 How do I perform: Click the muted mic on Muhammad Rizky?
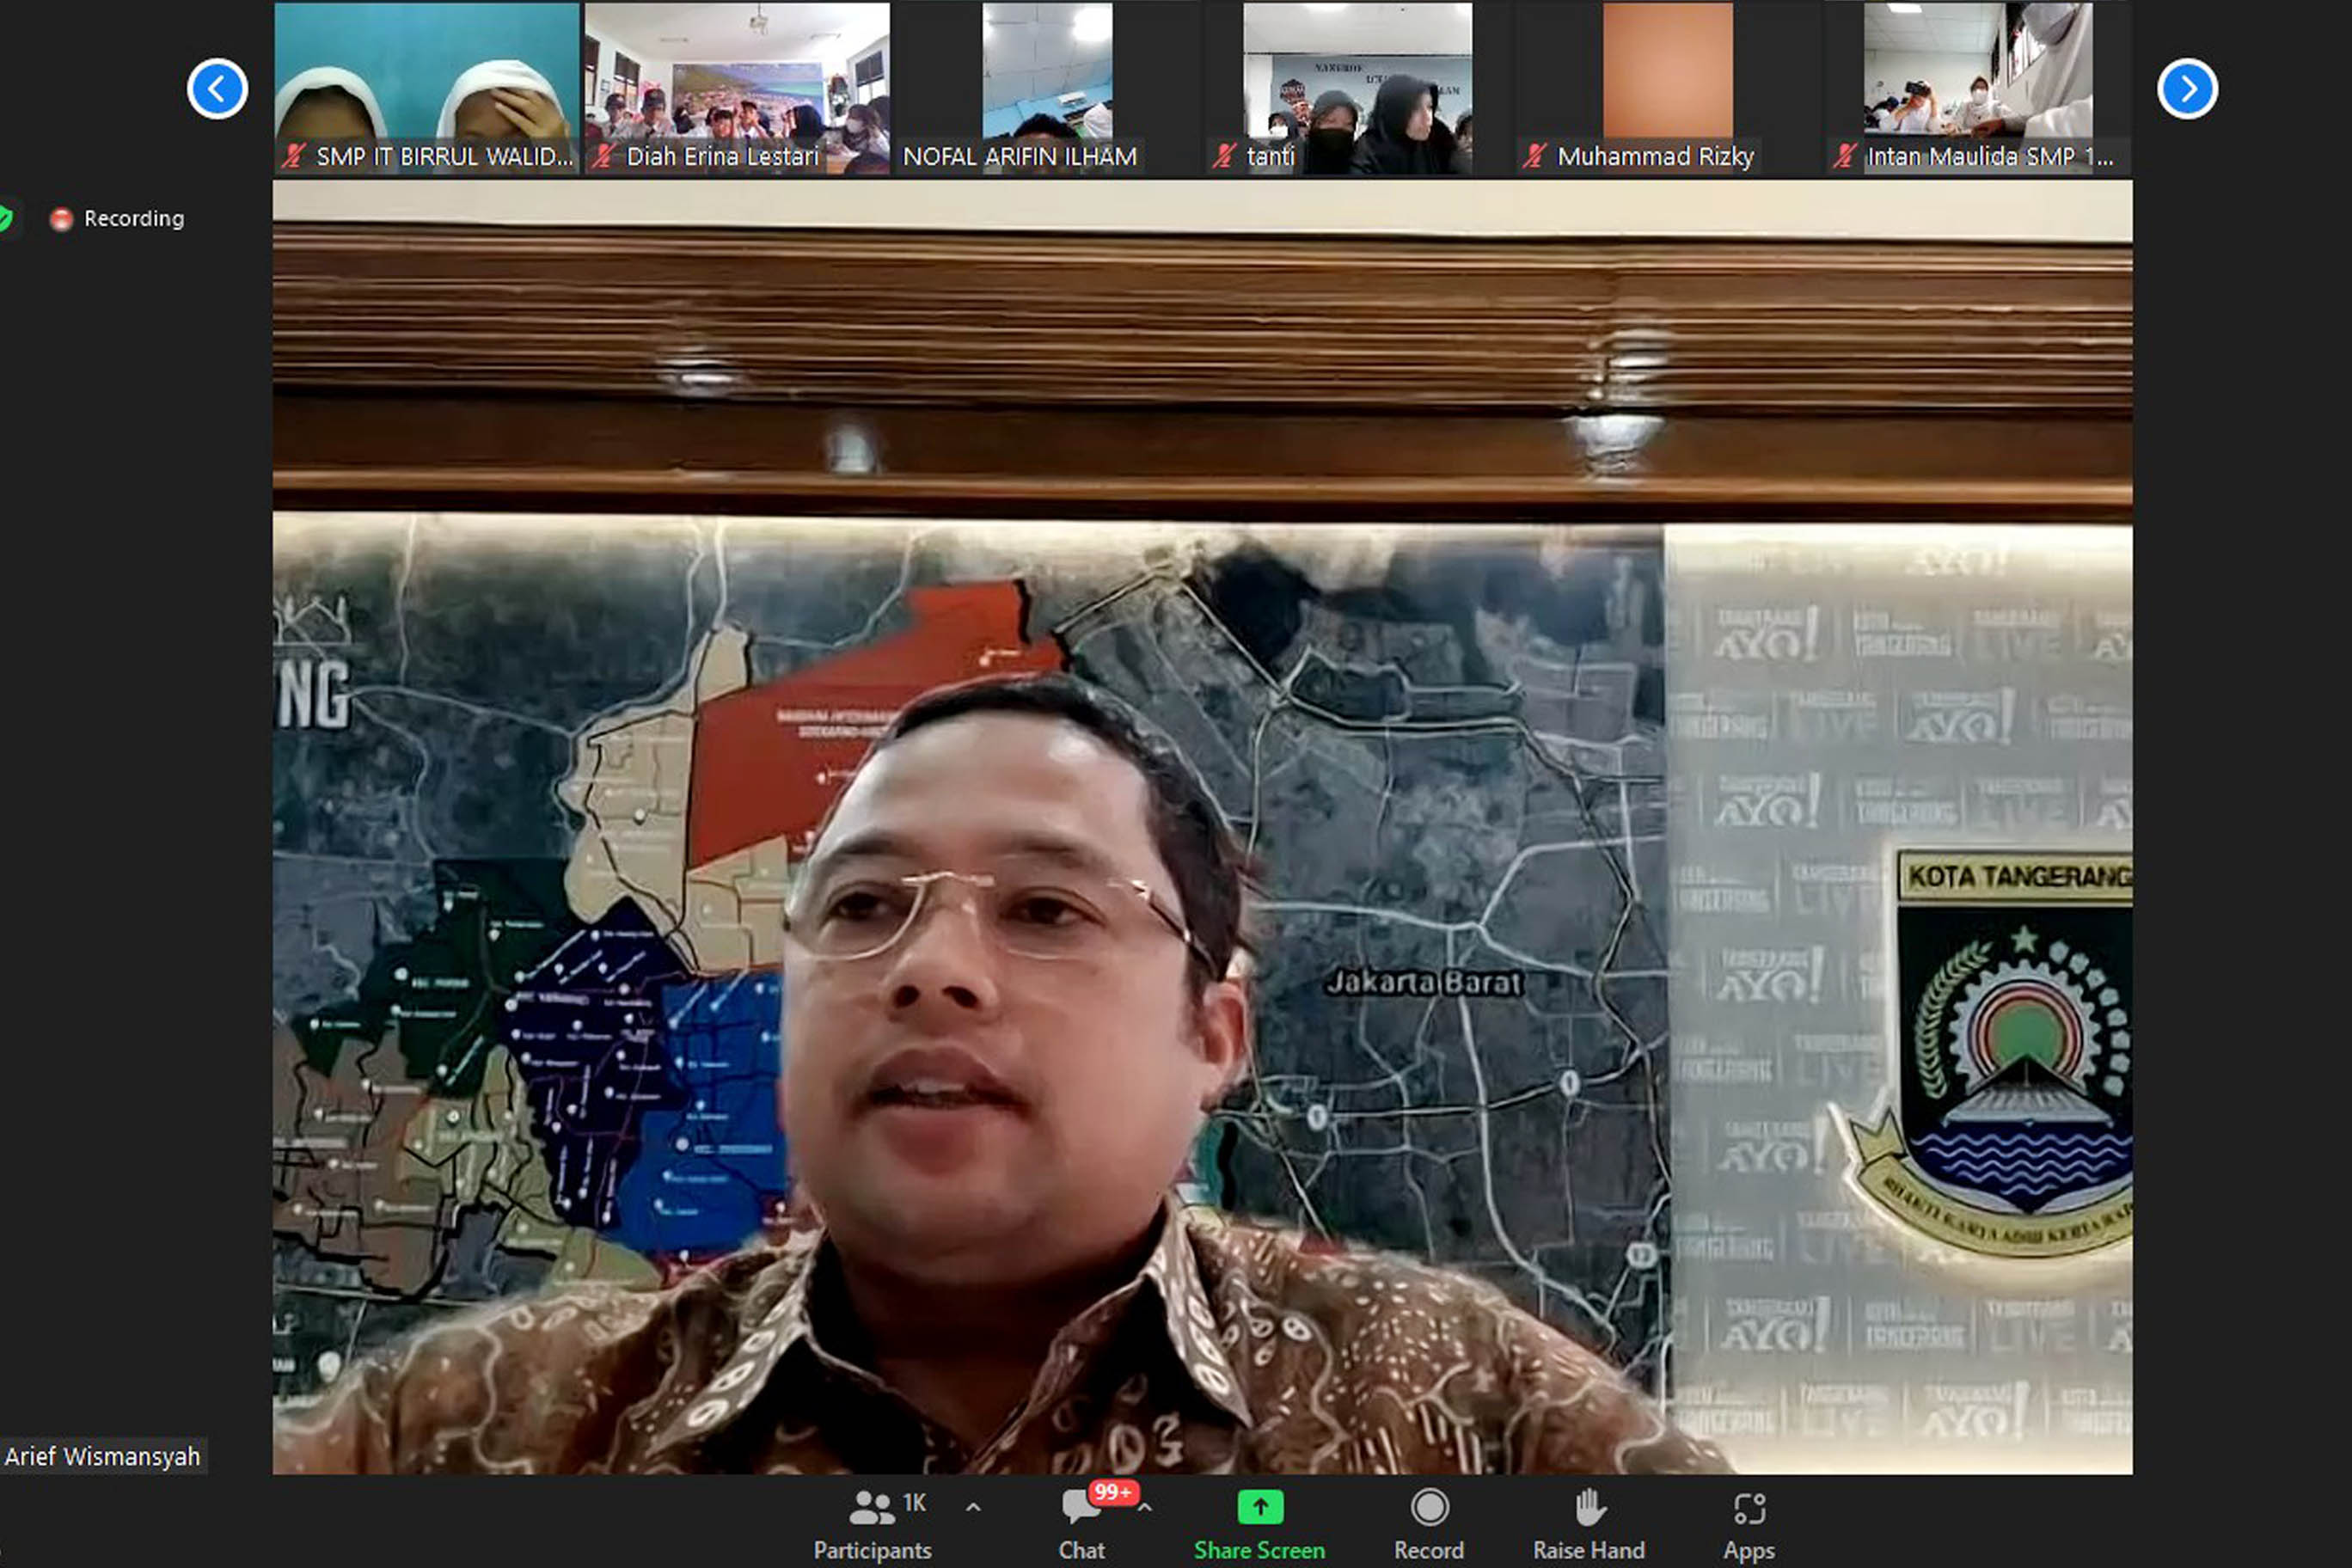tap(1534, 156)
